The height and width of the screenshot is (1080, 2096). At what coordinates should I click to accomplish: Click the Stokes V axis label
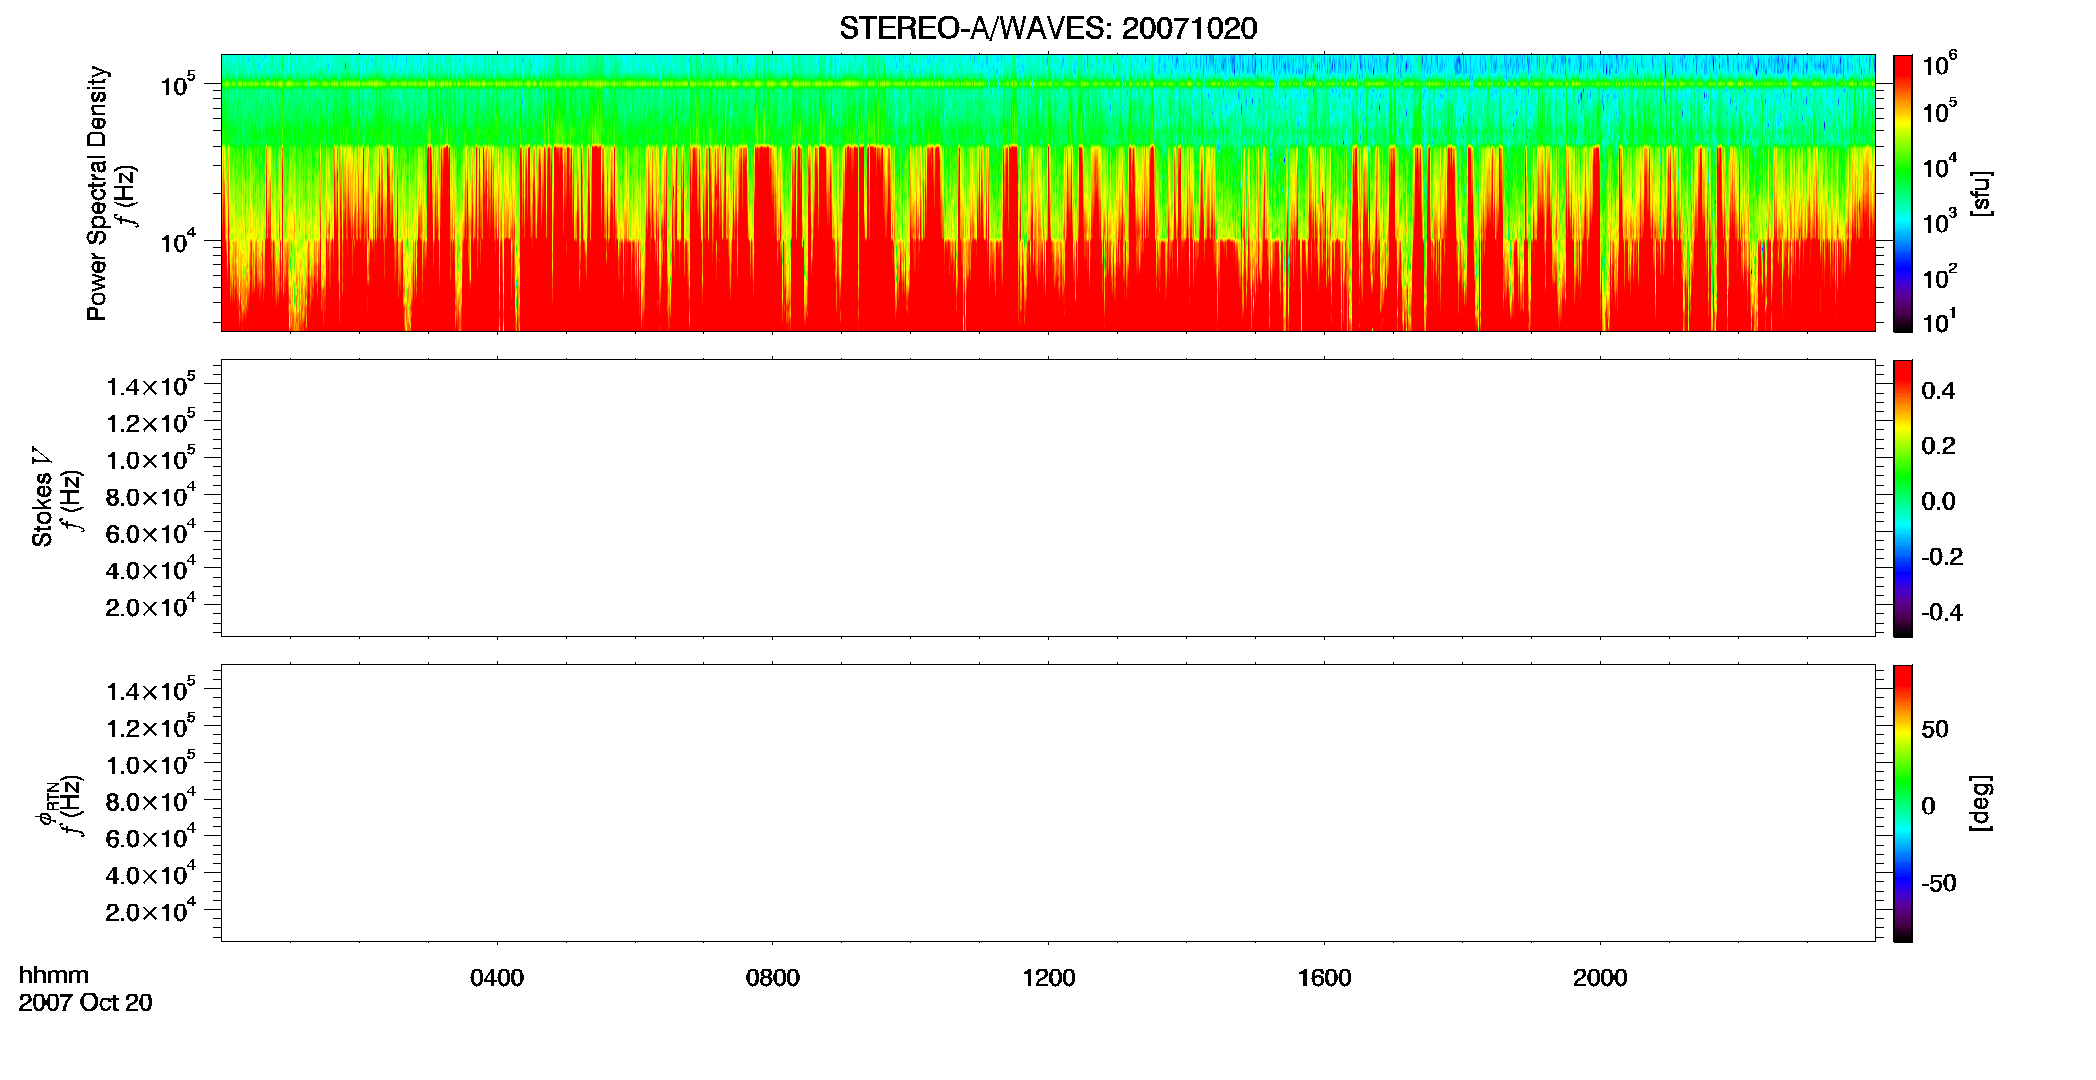(42, 497)
